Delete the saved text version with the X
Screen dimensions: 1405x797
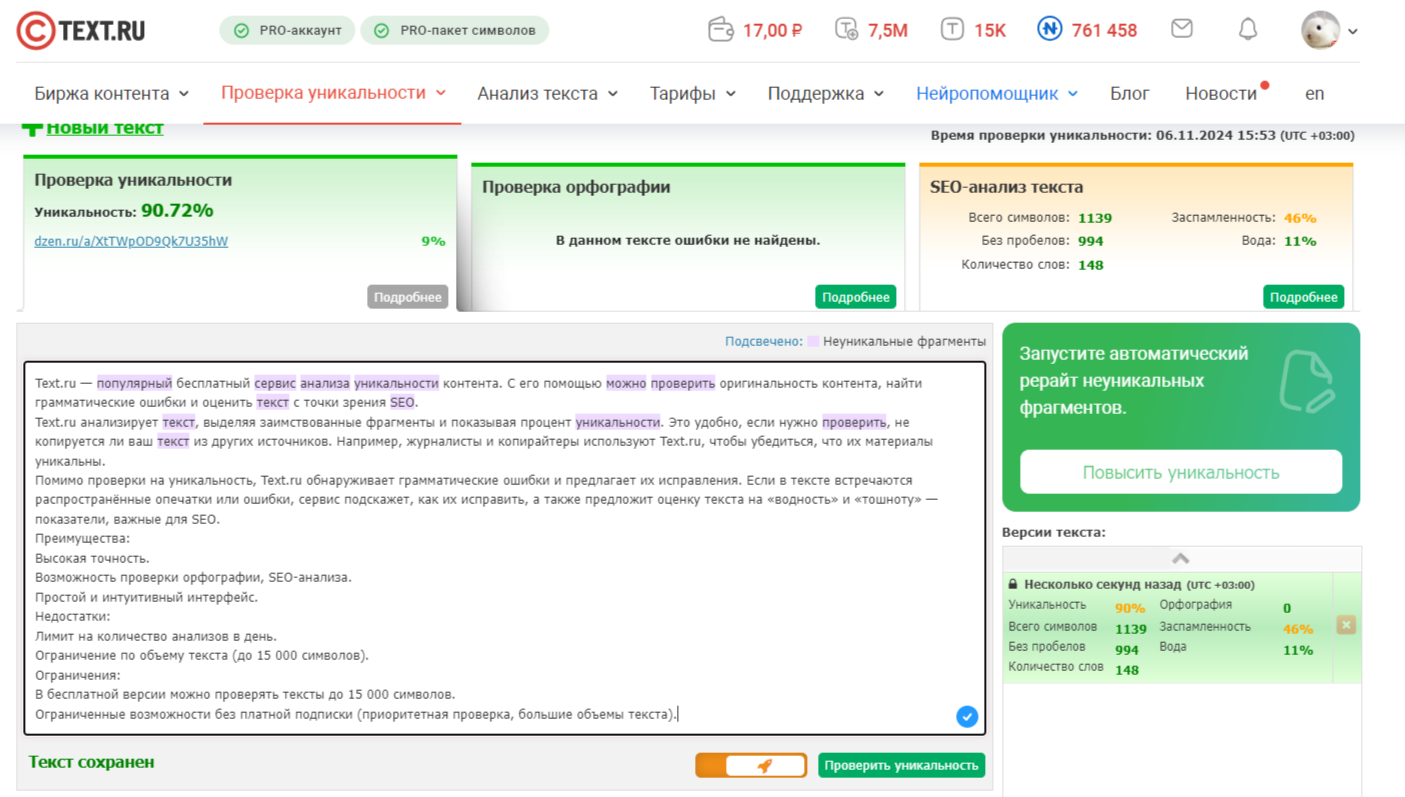click(x=1346, y=625)
